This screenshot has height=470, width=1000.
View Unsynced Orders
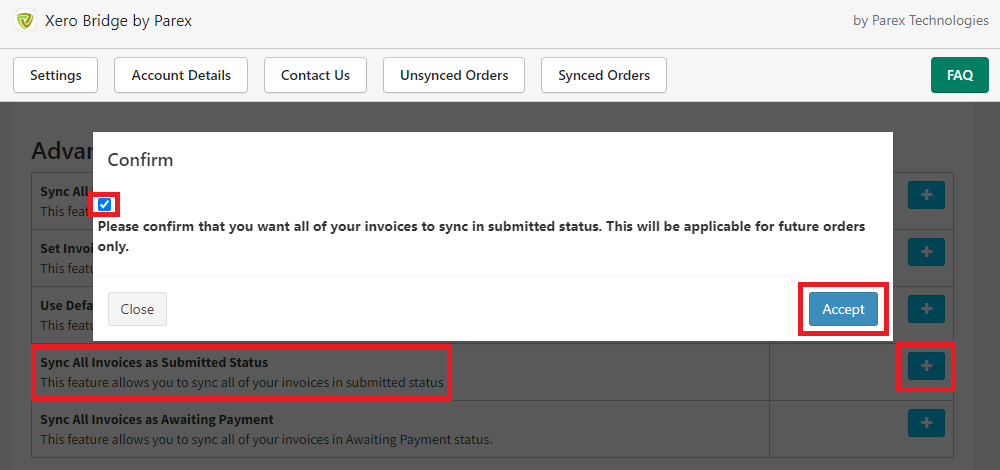(x=454, y=75)
